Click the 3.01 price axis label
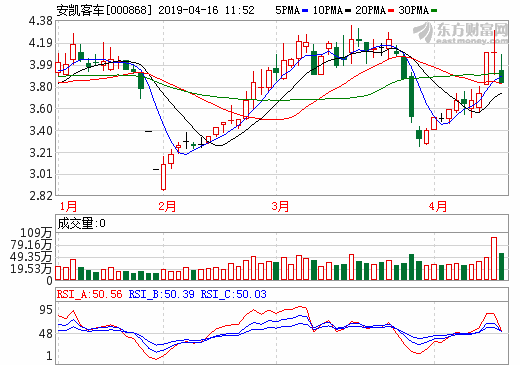Viewport: 520px width, 365px height. [x=41, y=174]
